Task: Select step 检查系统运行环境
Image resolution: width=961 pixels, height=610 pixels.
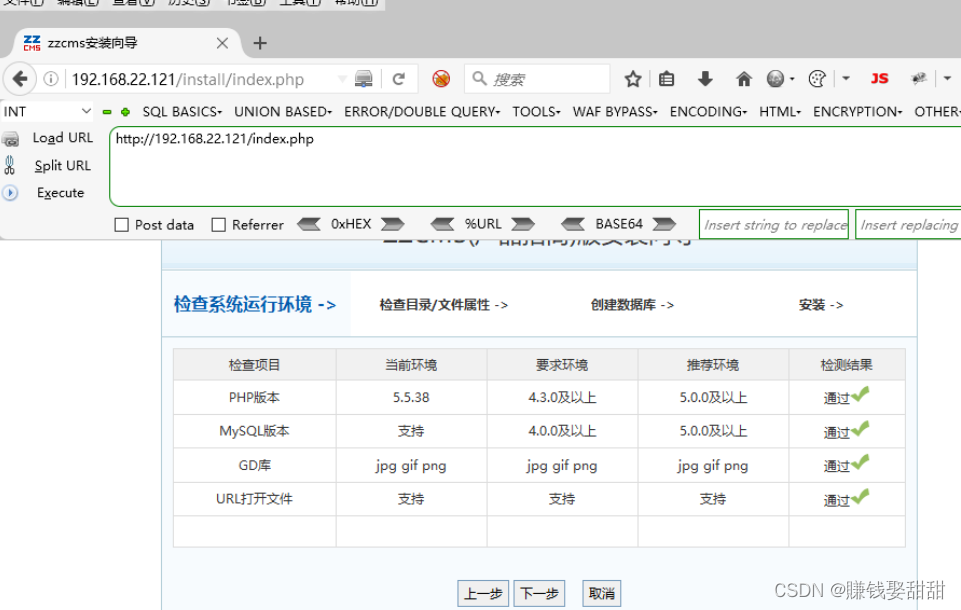Action: coord(255,304)
